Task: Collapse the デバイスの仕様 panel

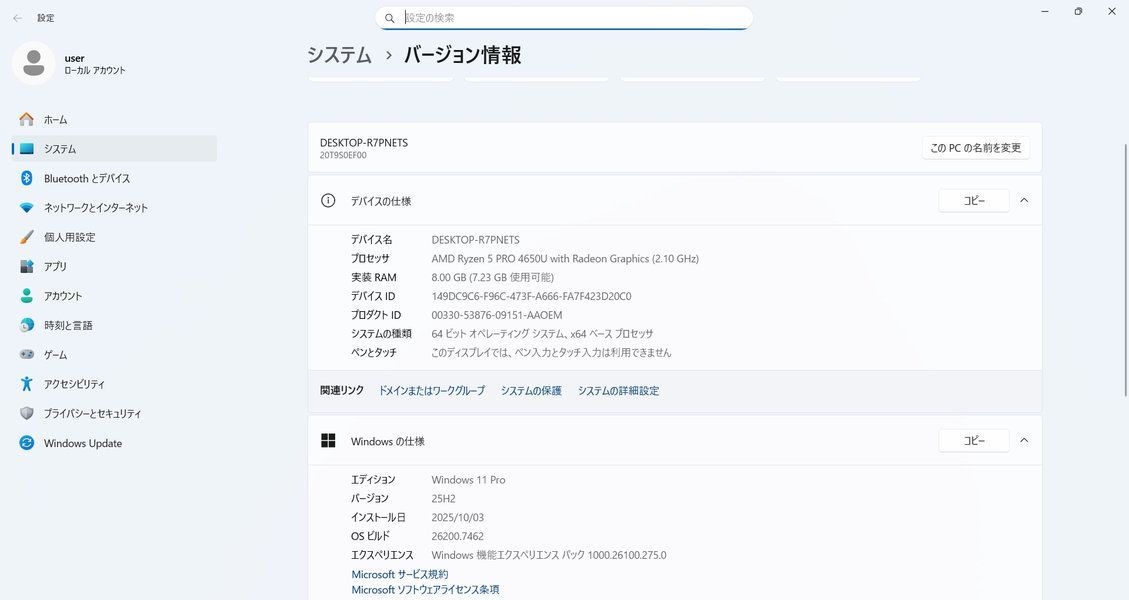Action: (x=1023, y=200)
